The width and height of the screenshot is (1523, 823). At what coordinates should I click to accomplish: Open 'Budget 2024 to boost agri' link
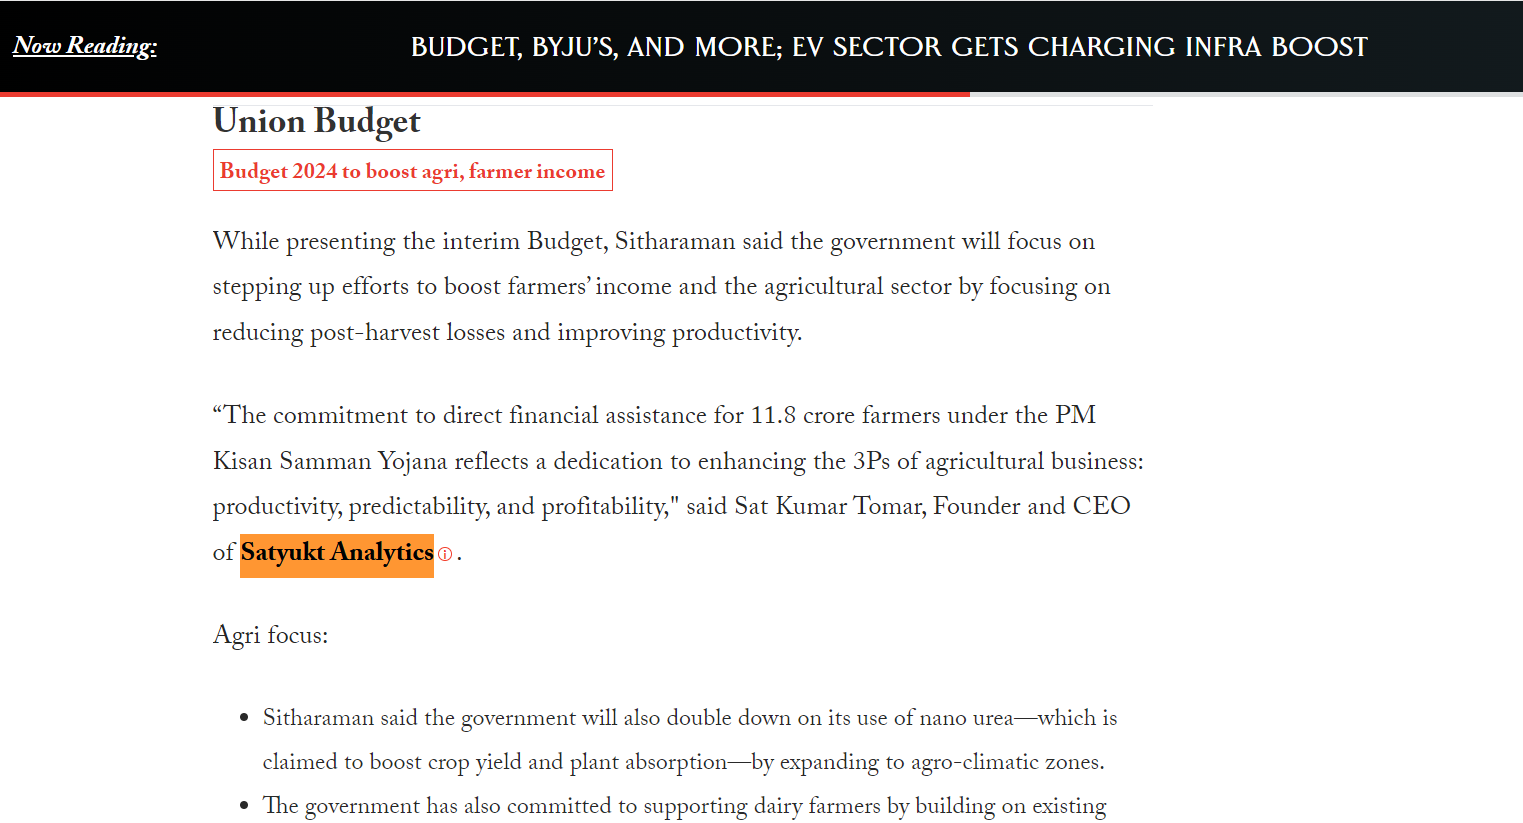(x=412, y=171)
